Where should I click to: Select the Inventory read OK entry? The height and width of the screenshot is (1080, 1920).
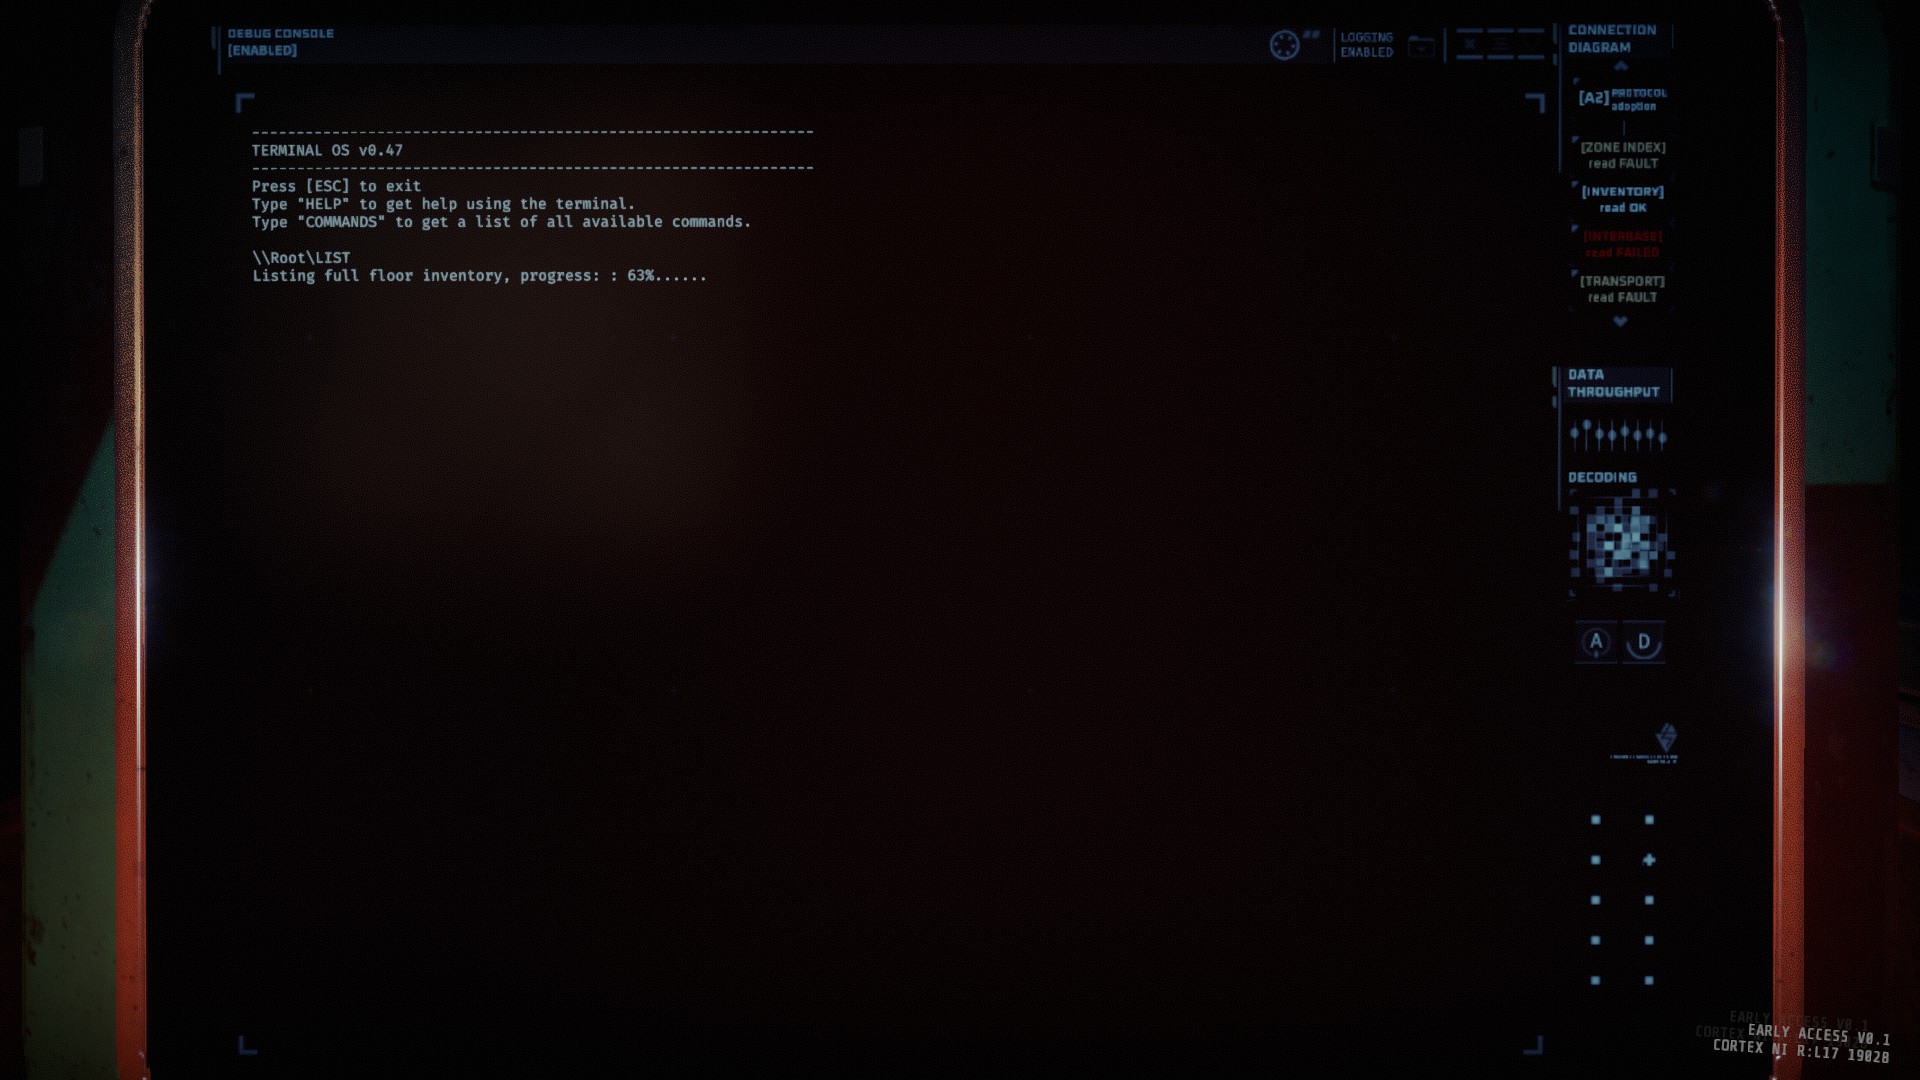tap(1622, 199)
